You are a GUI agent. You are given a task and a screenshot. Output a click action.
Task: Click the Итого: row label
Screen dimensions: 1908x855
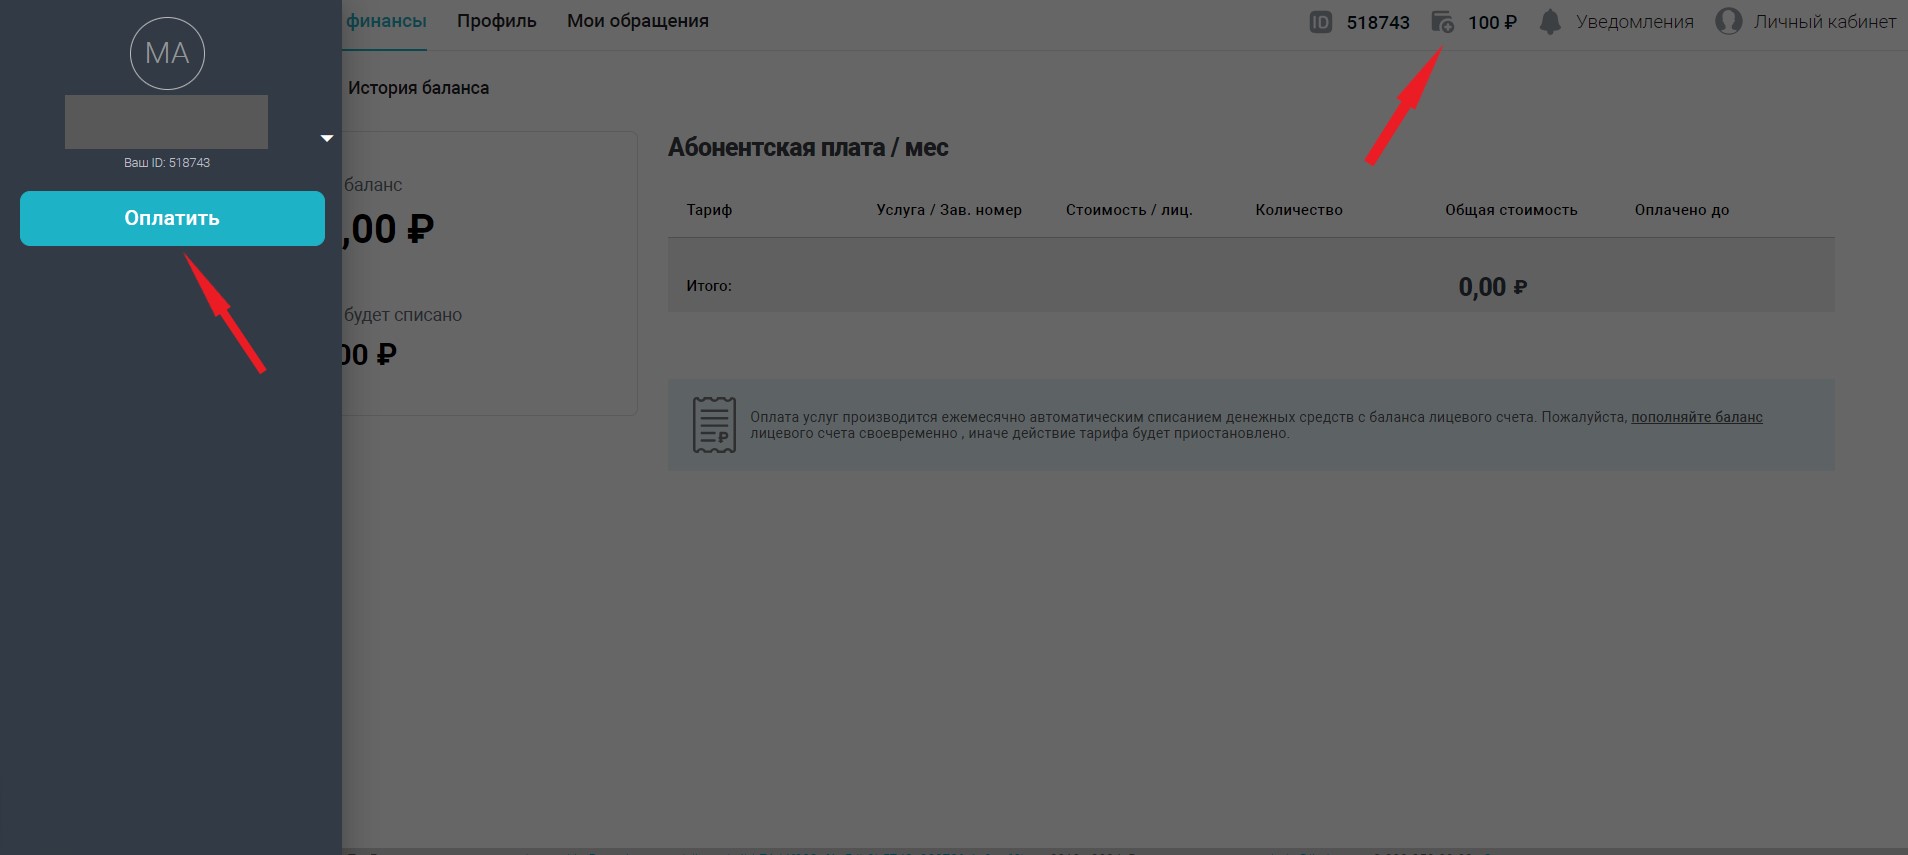709,286
